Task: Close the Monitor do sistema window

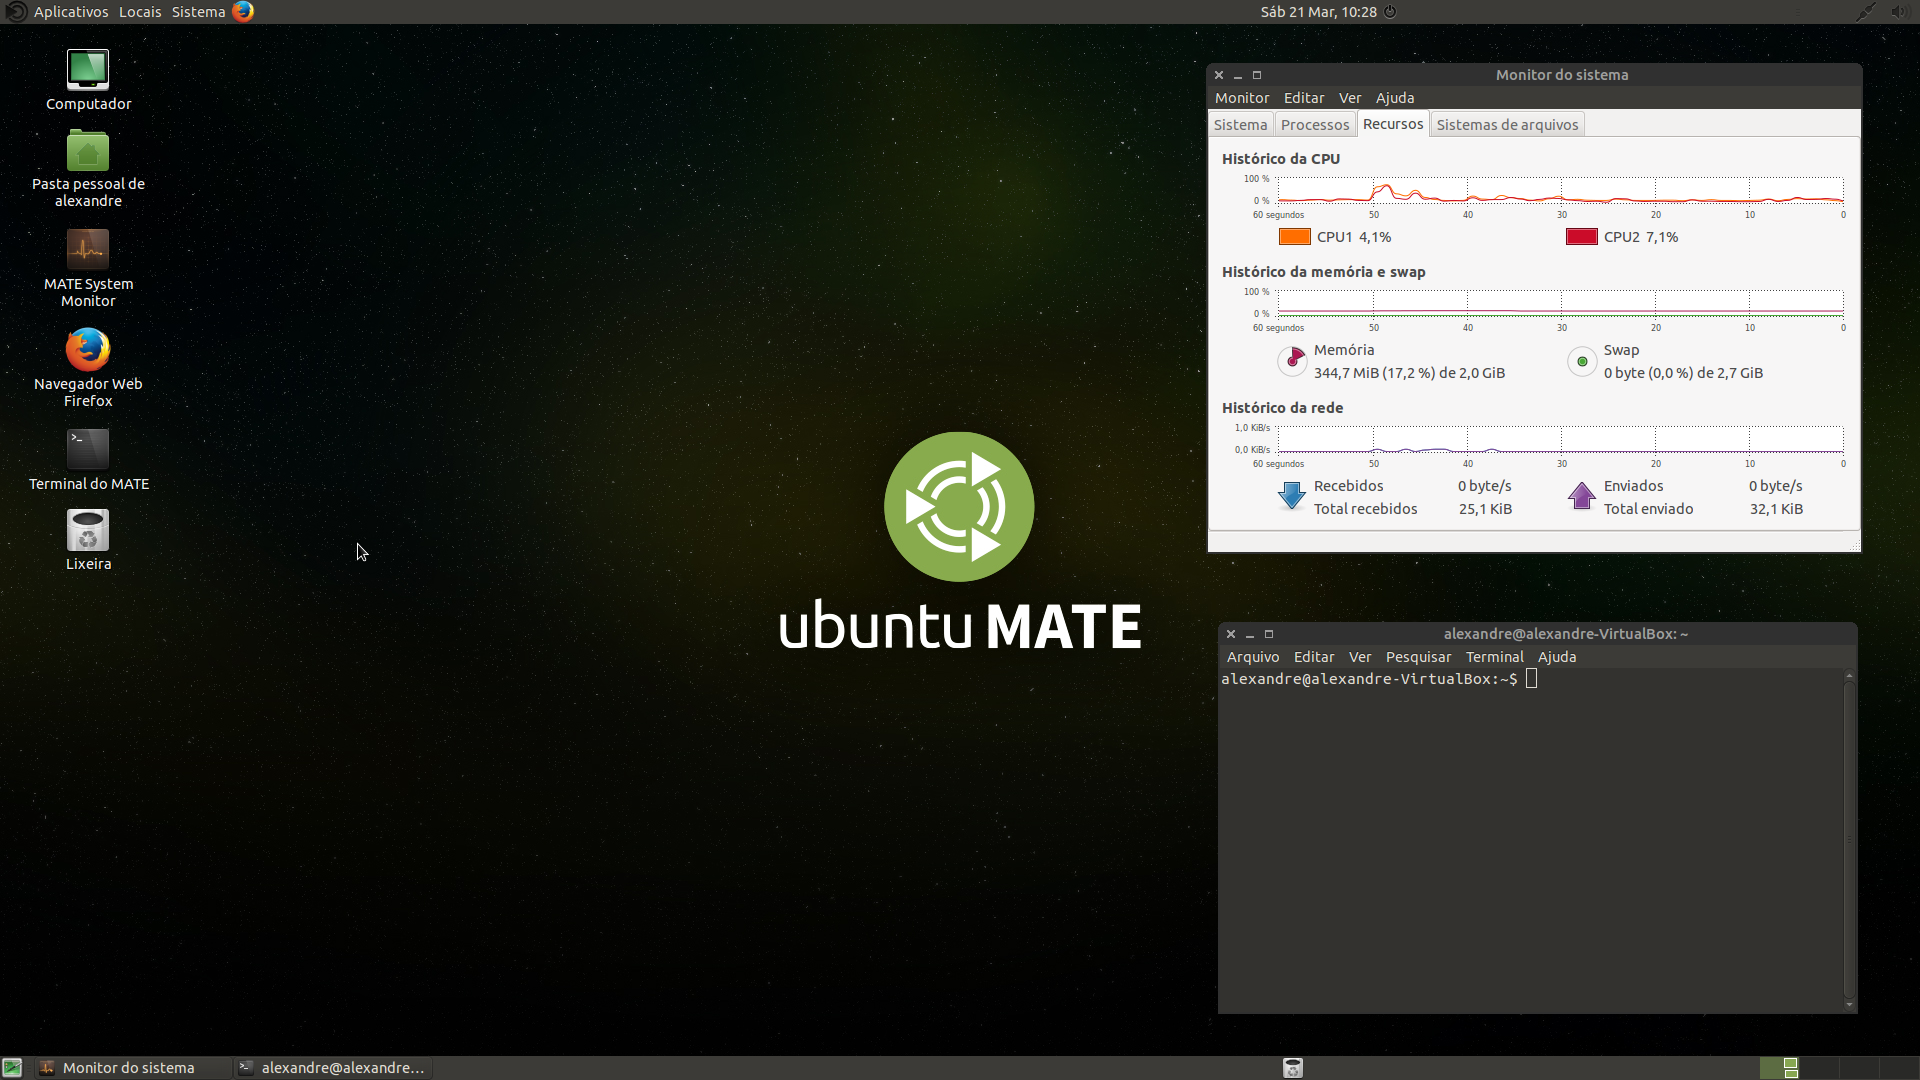Action: click(1219, 75)
